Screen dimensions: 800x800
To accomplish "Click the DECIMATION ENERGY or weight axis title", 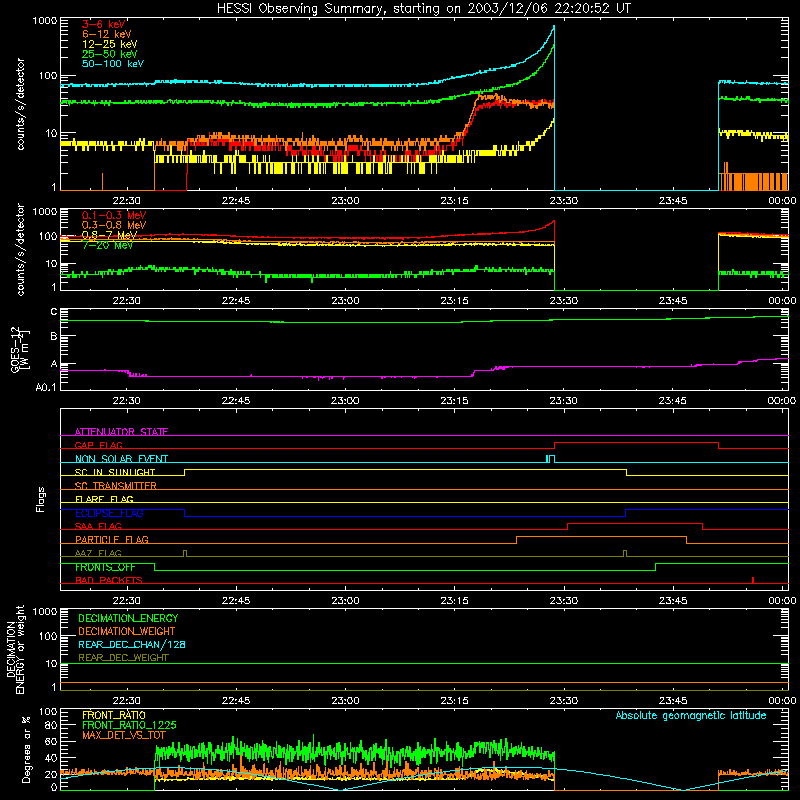I will 15,649.
